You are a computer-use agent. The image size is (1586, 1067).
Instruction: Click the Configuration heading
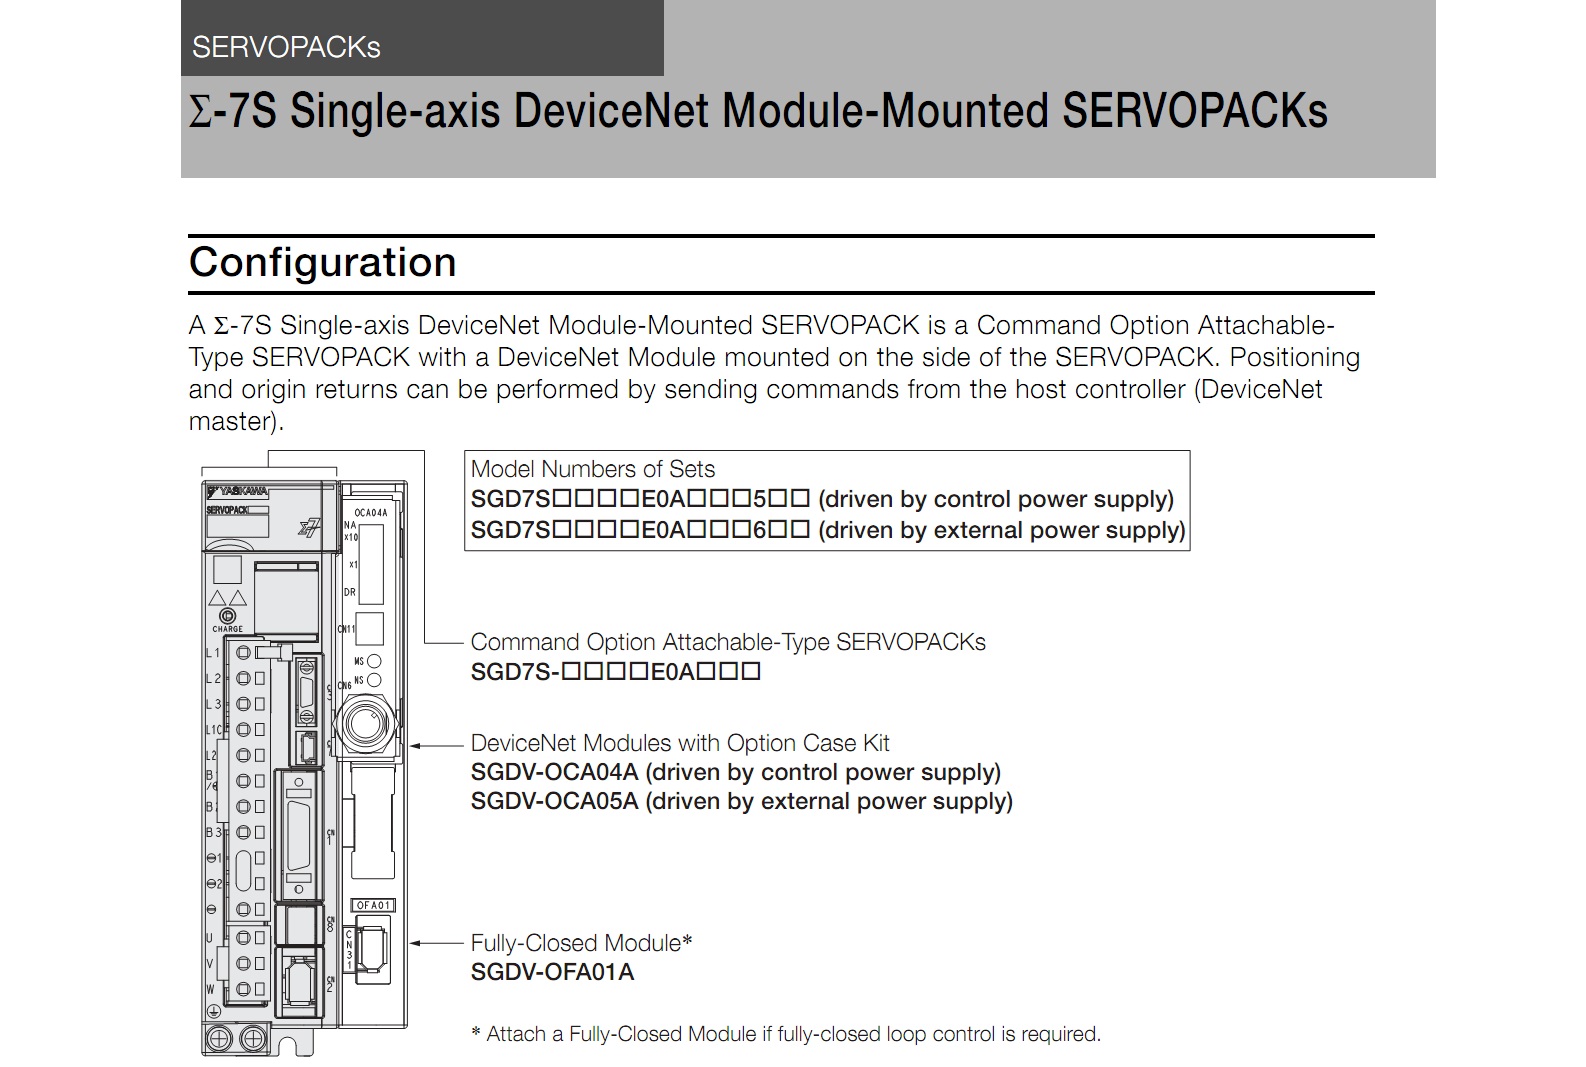322,262
